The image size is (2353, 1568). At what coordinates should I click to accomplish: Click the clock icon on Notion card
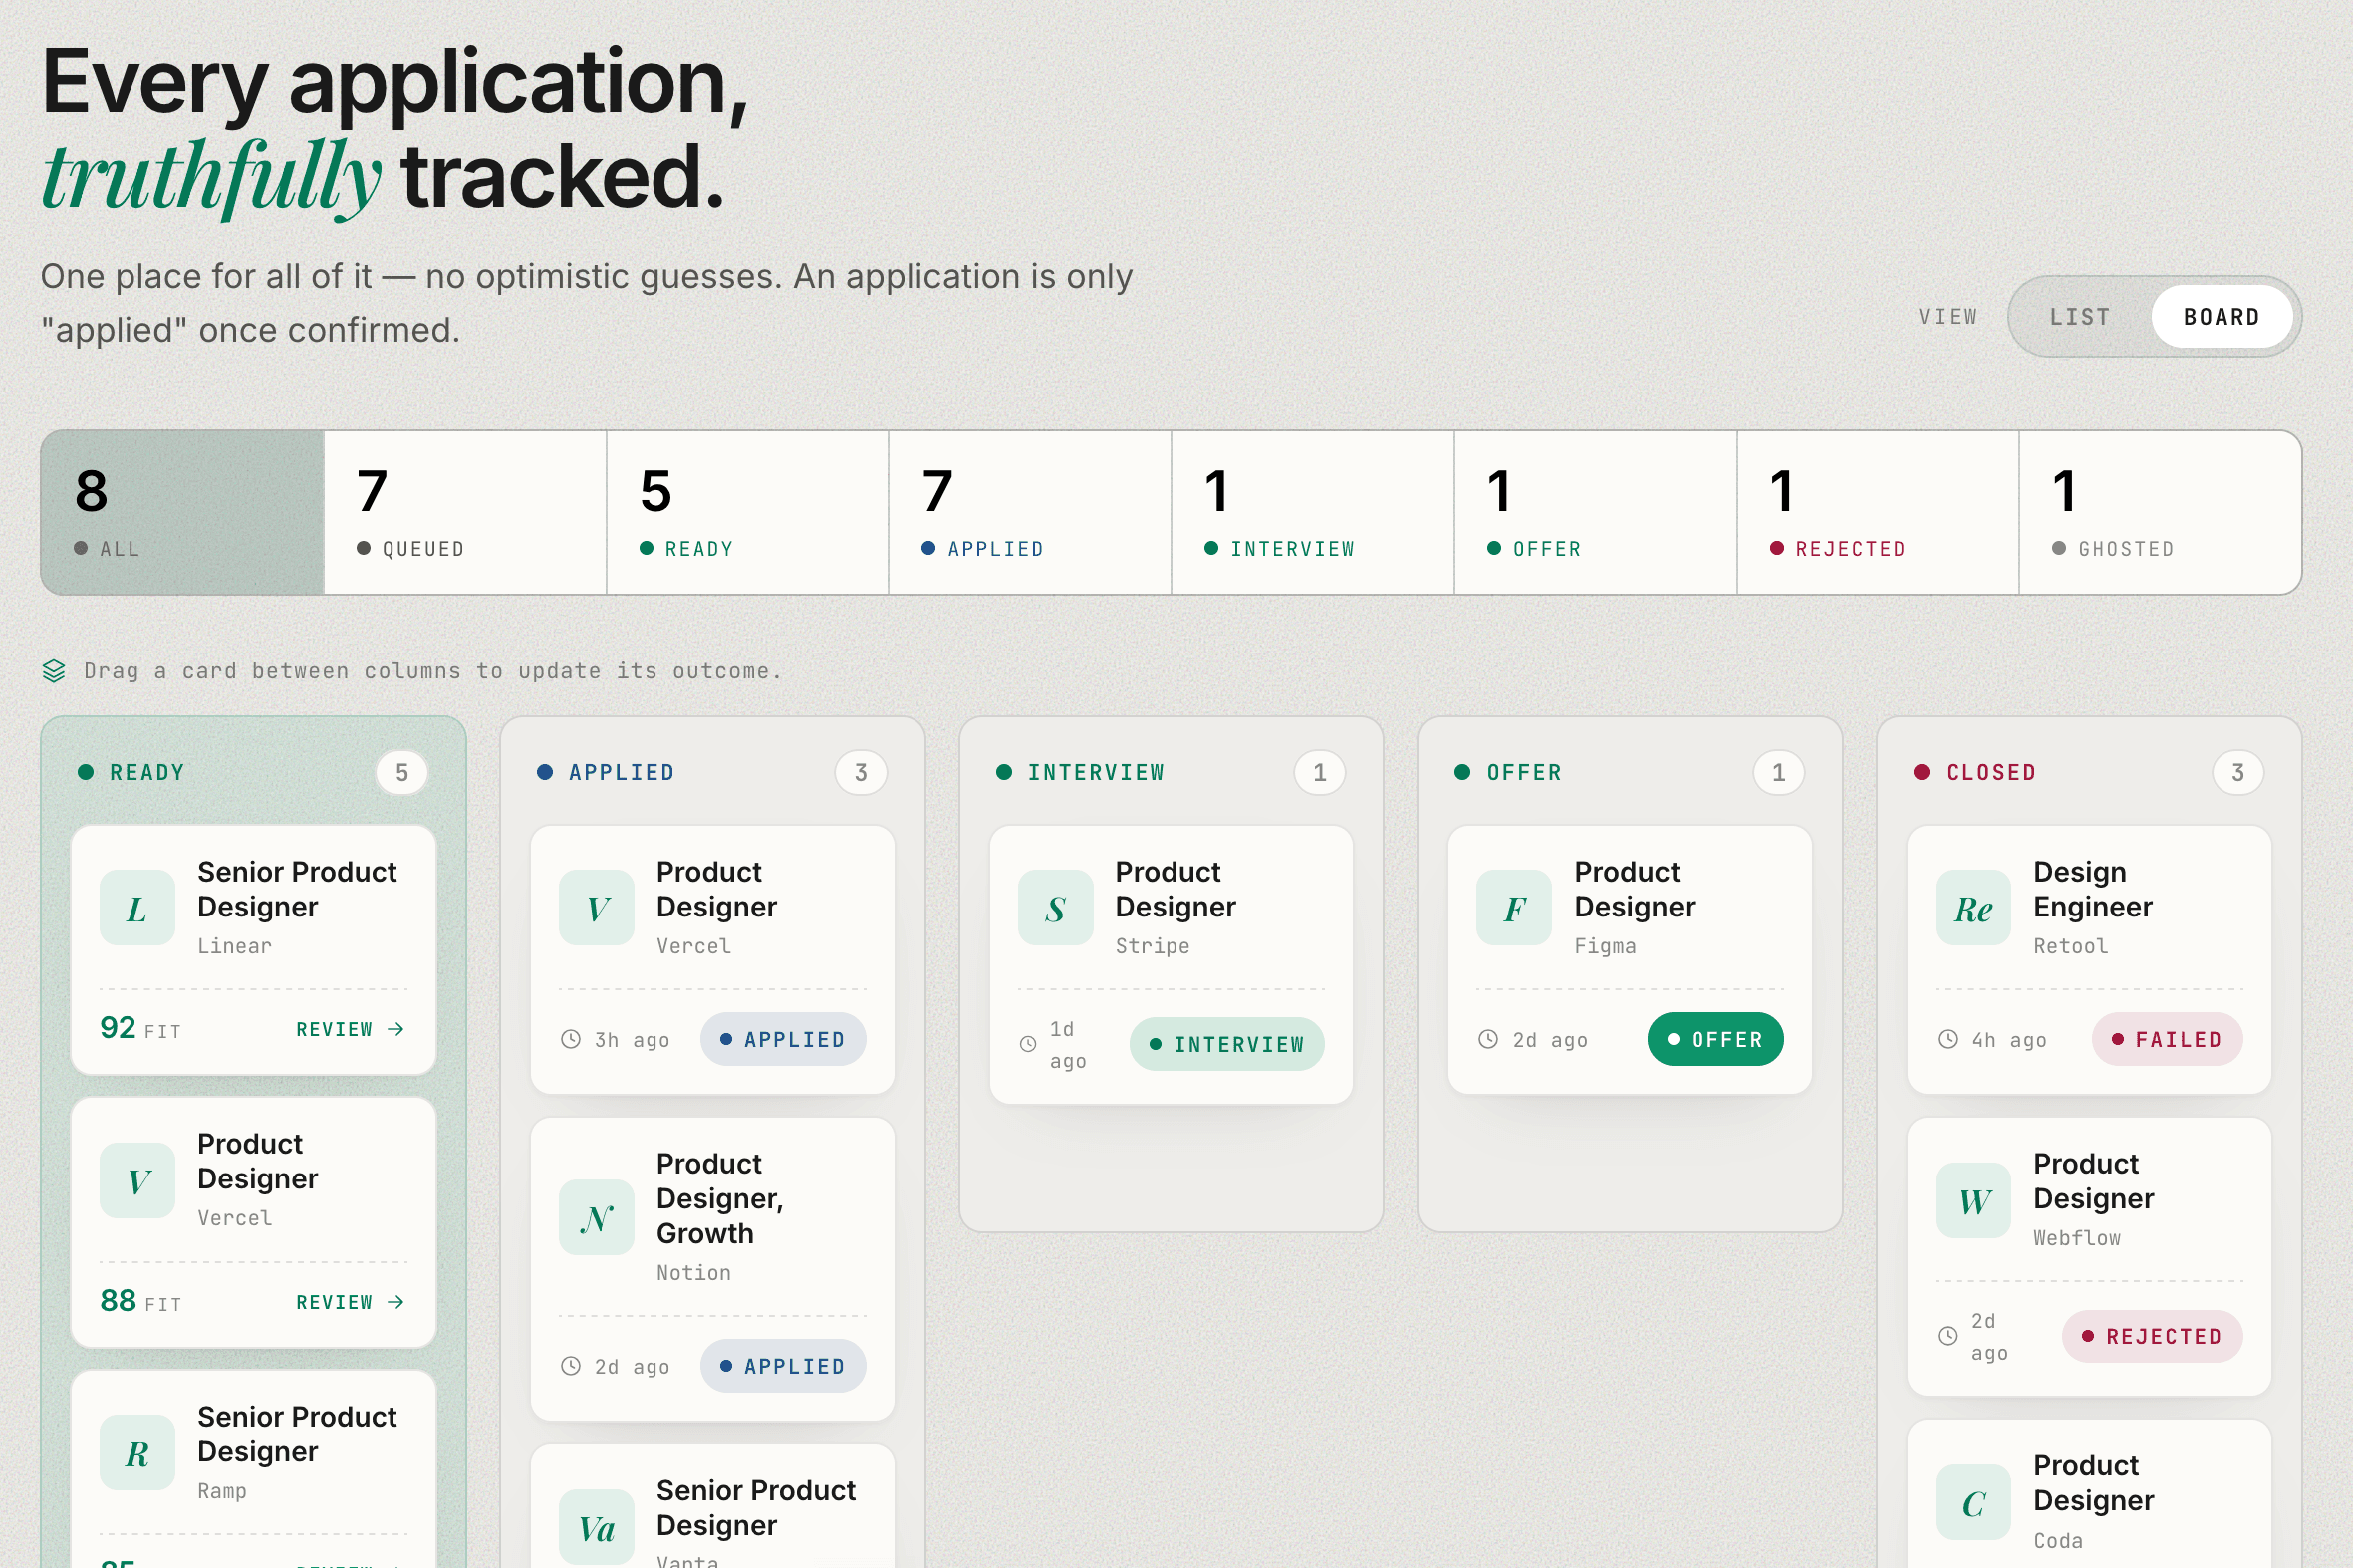point(571,1366)
